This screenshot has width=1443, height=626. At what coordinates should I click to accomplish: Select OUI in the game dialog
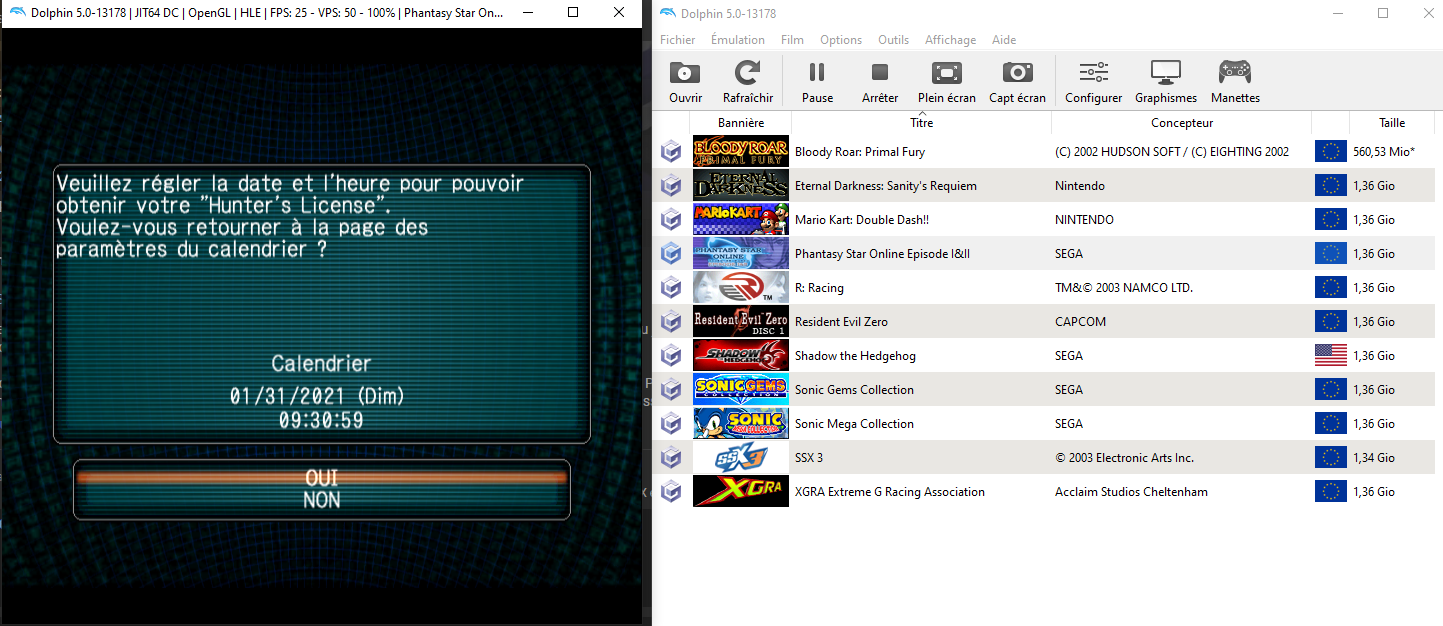[321, 478]
